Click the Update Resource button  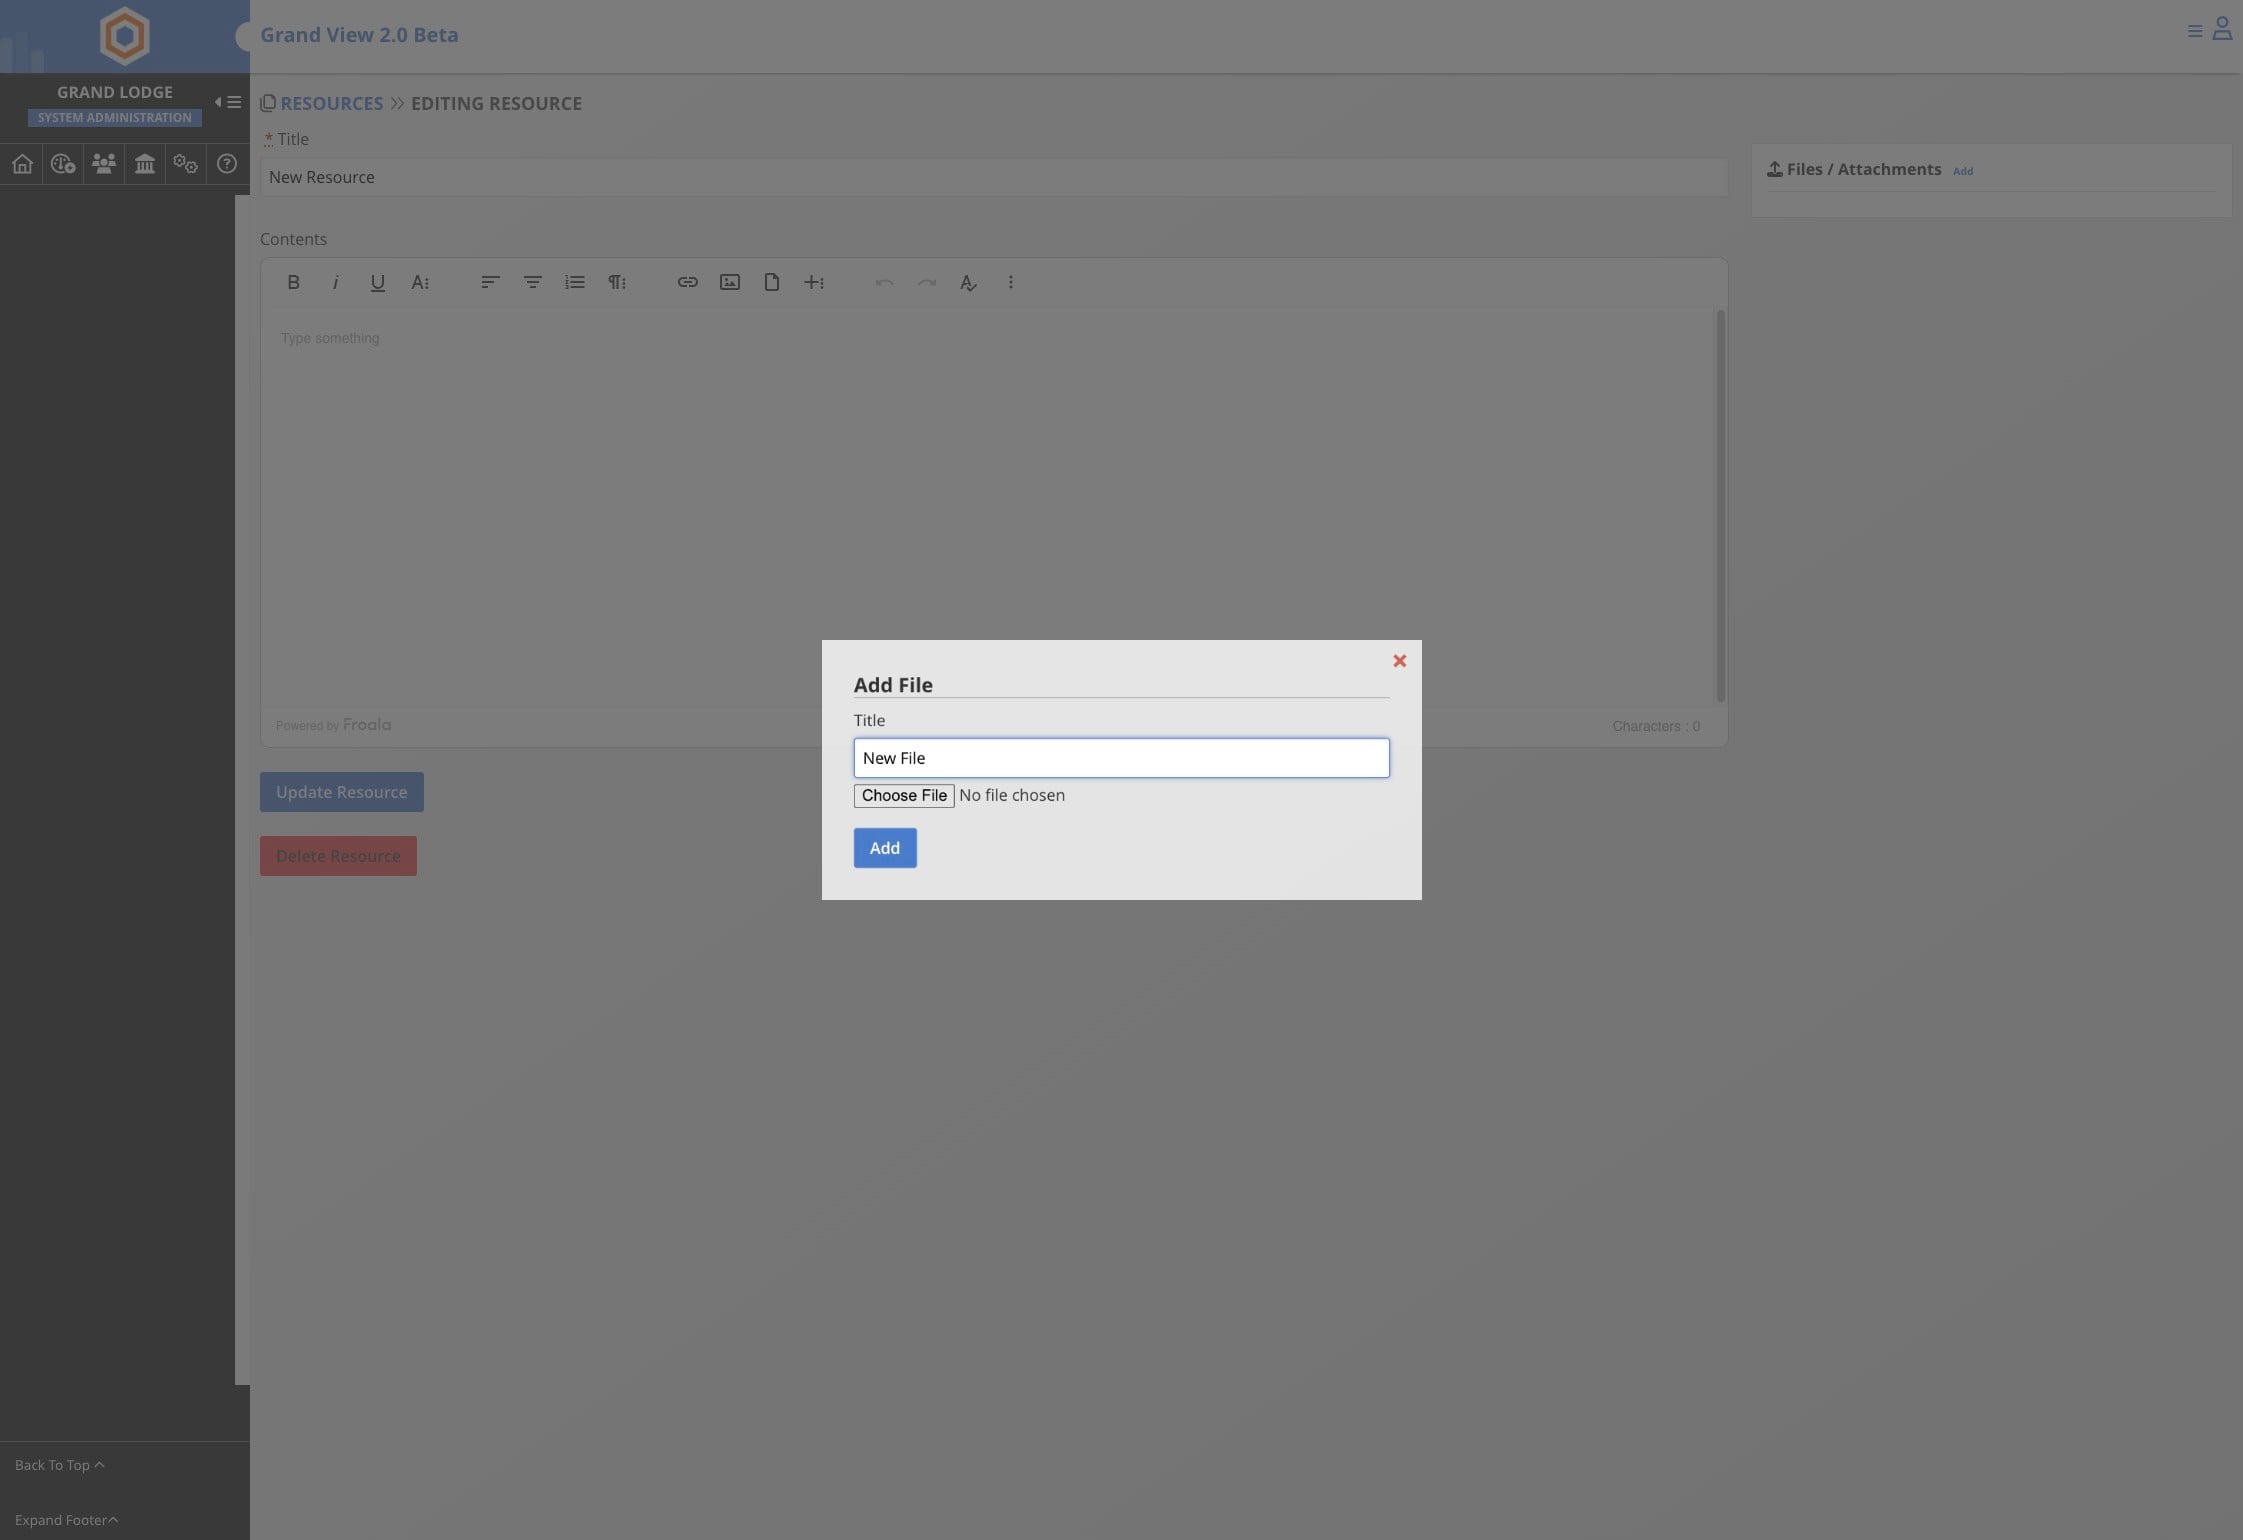342,792
